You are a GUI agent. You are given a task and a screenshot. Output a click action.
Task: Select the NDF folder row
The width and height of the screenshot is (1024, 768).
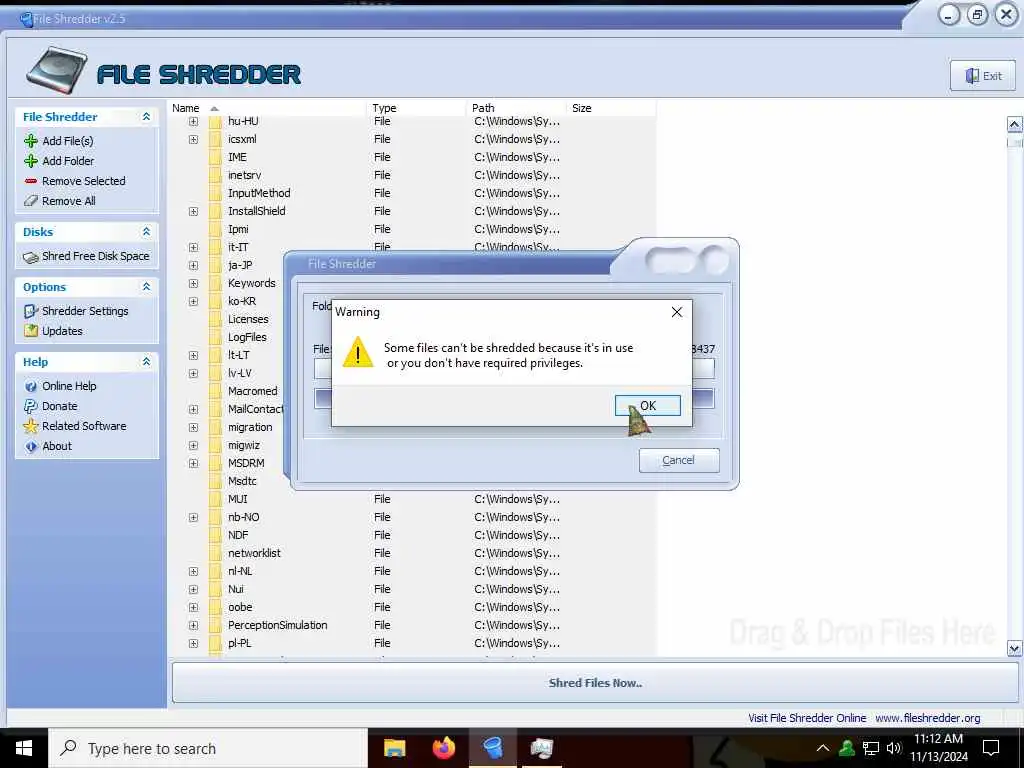coord(411,536)
